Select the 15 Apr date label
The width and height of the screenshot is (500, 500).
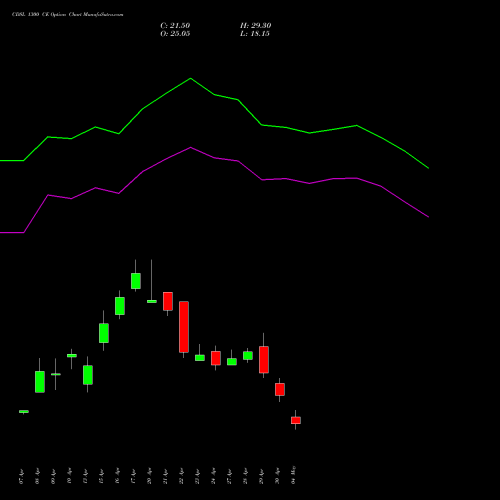[x=102, y=477]
